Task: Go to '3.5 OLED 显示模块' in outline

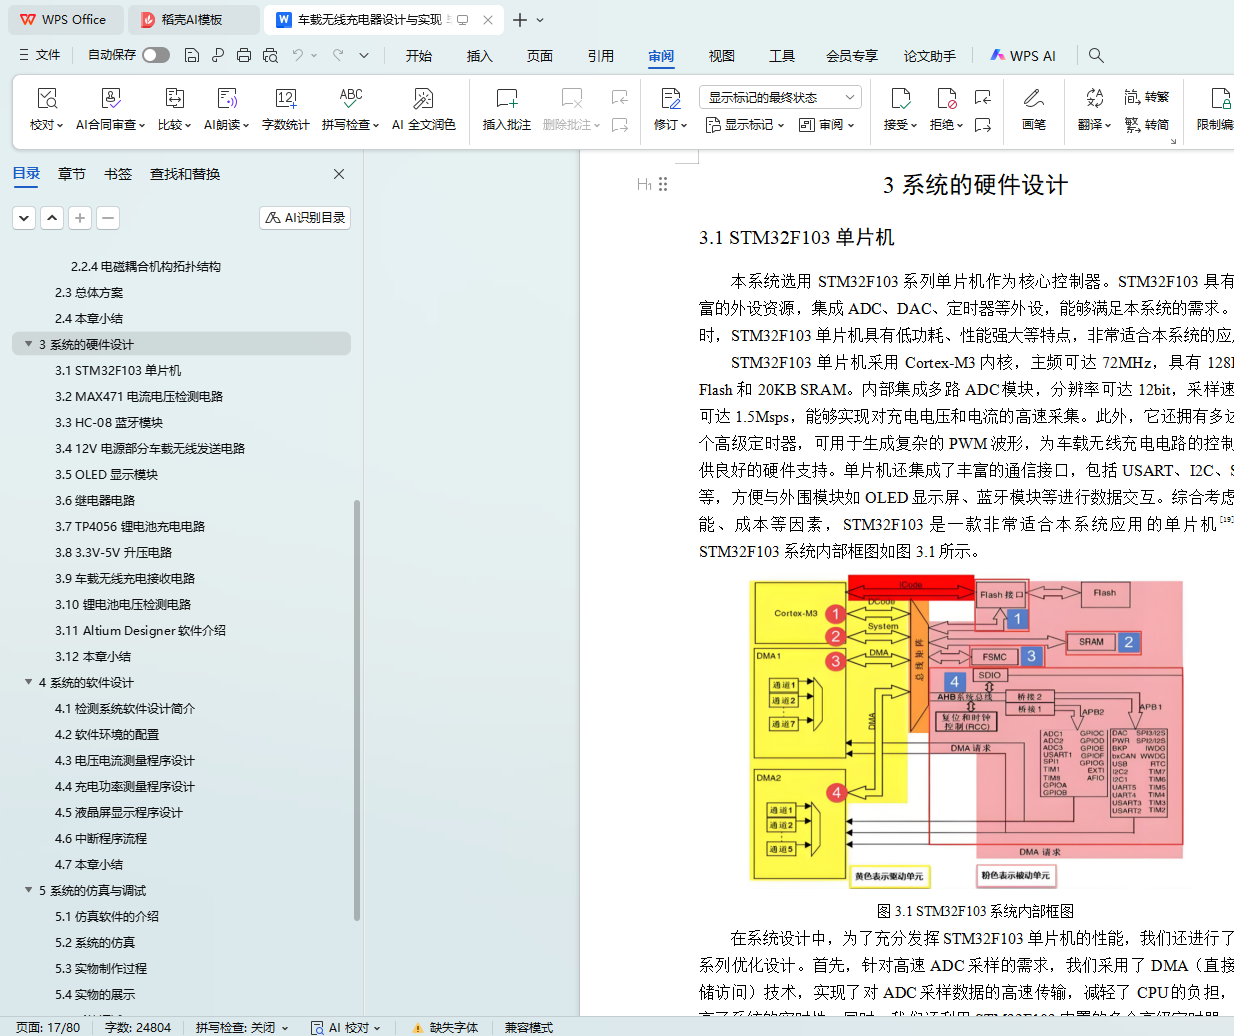Action: (106, 474)
